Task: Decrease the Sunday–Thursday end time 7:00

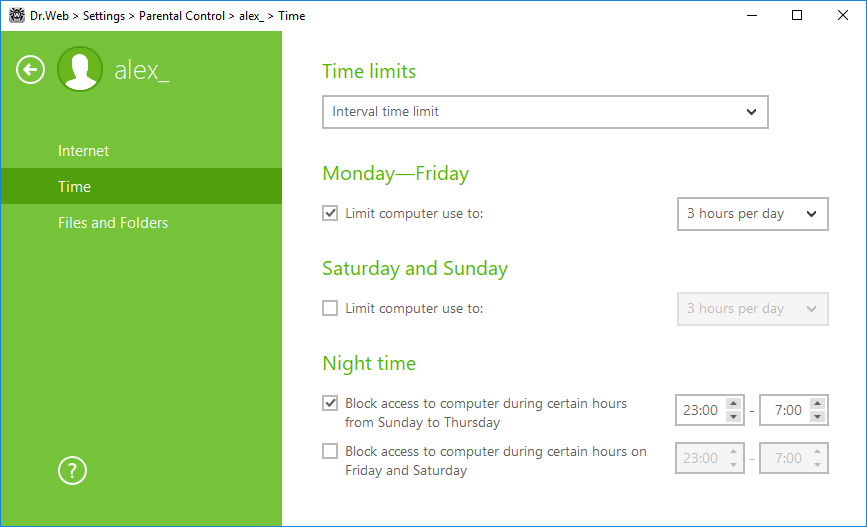Action: point(818,416)
